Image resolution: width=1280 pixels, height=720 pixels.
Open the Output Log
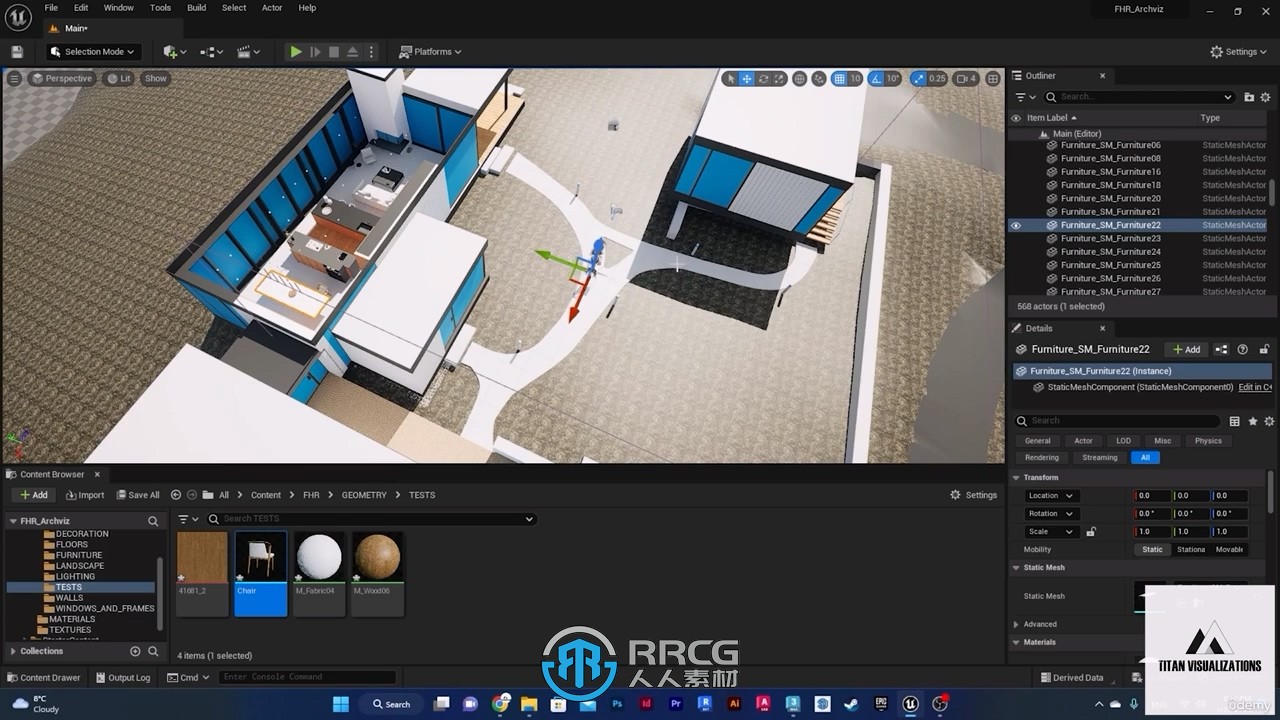(x=122, y=677)
